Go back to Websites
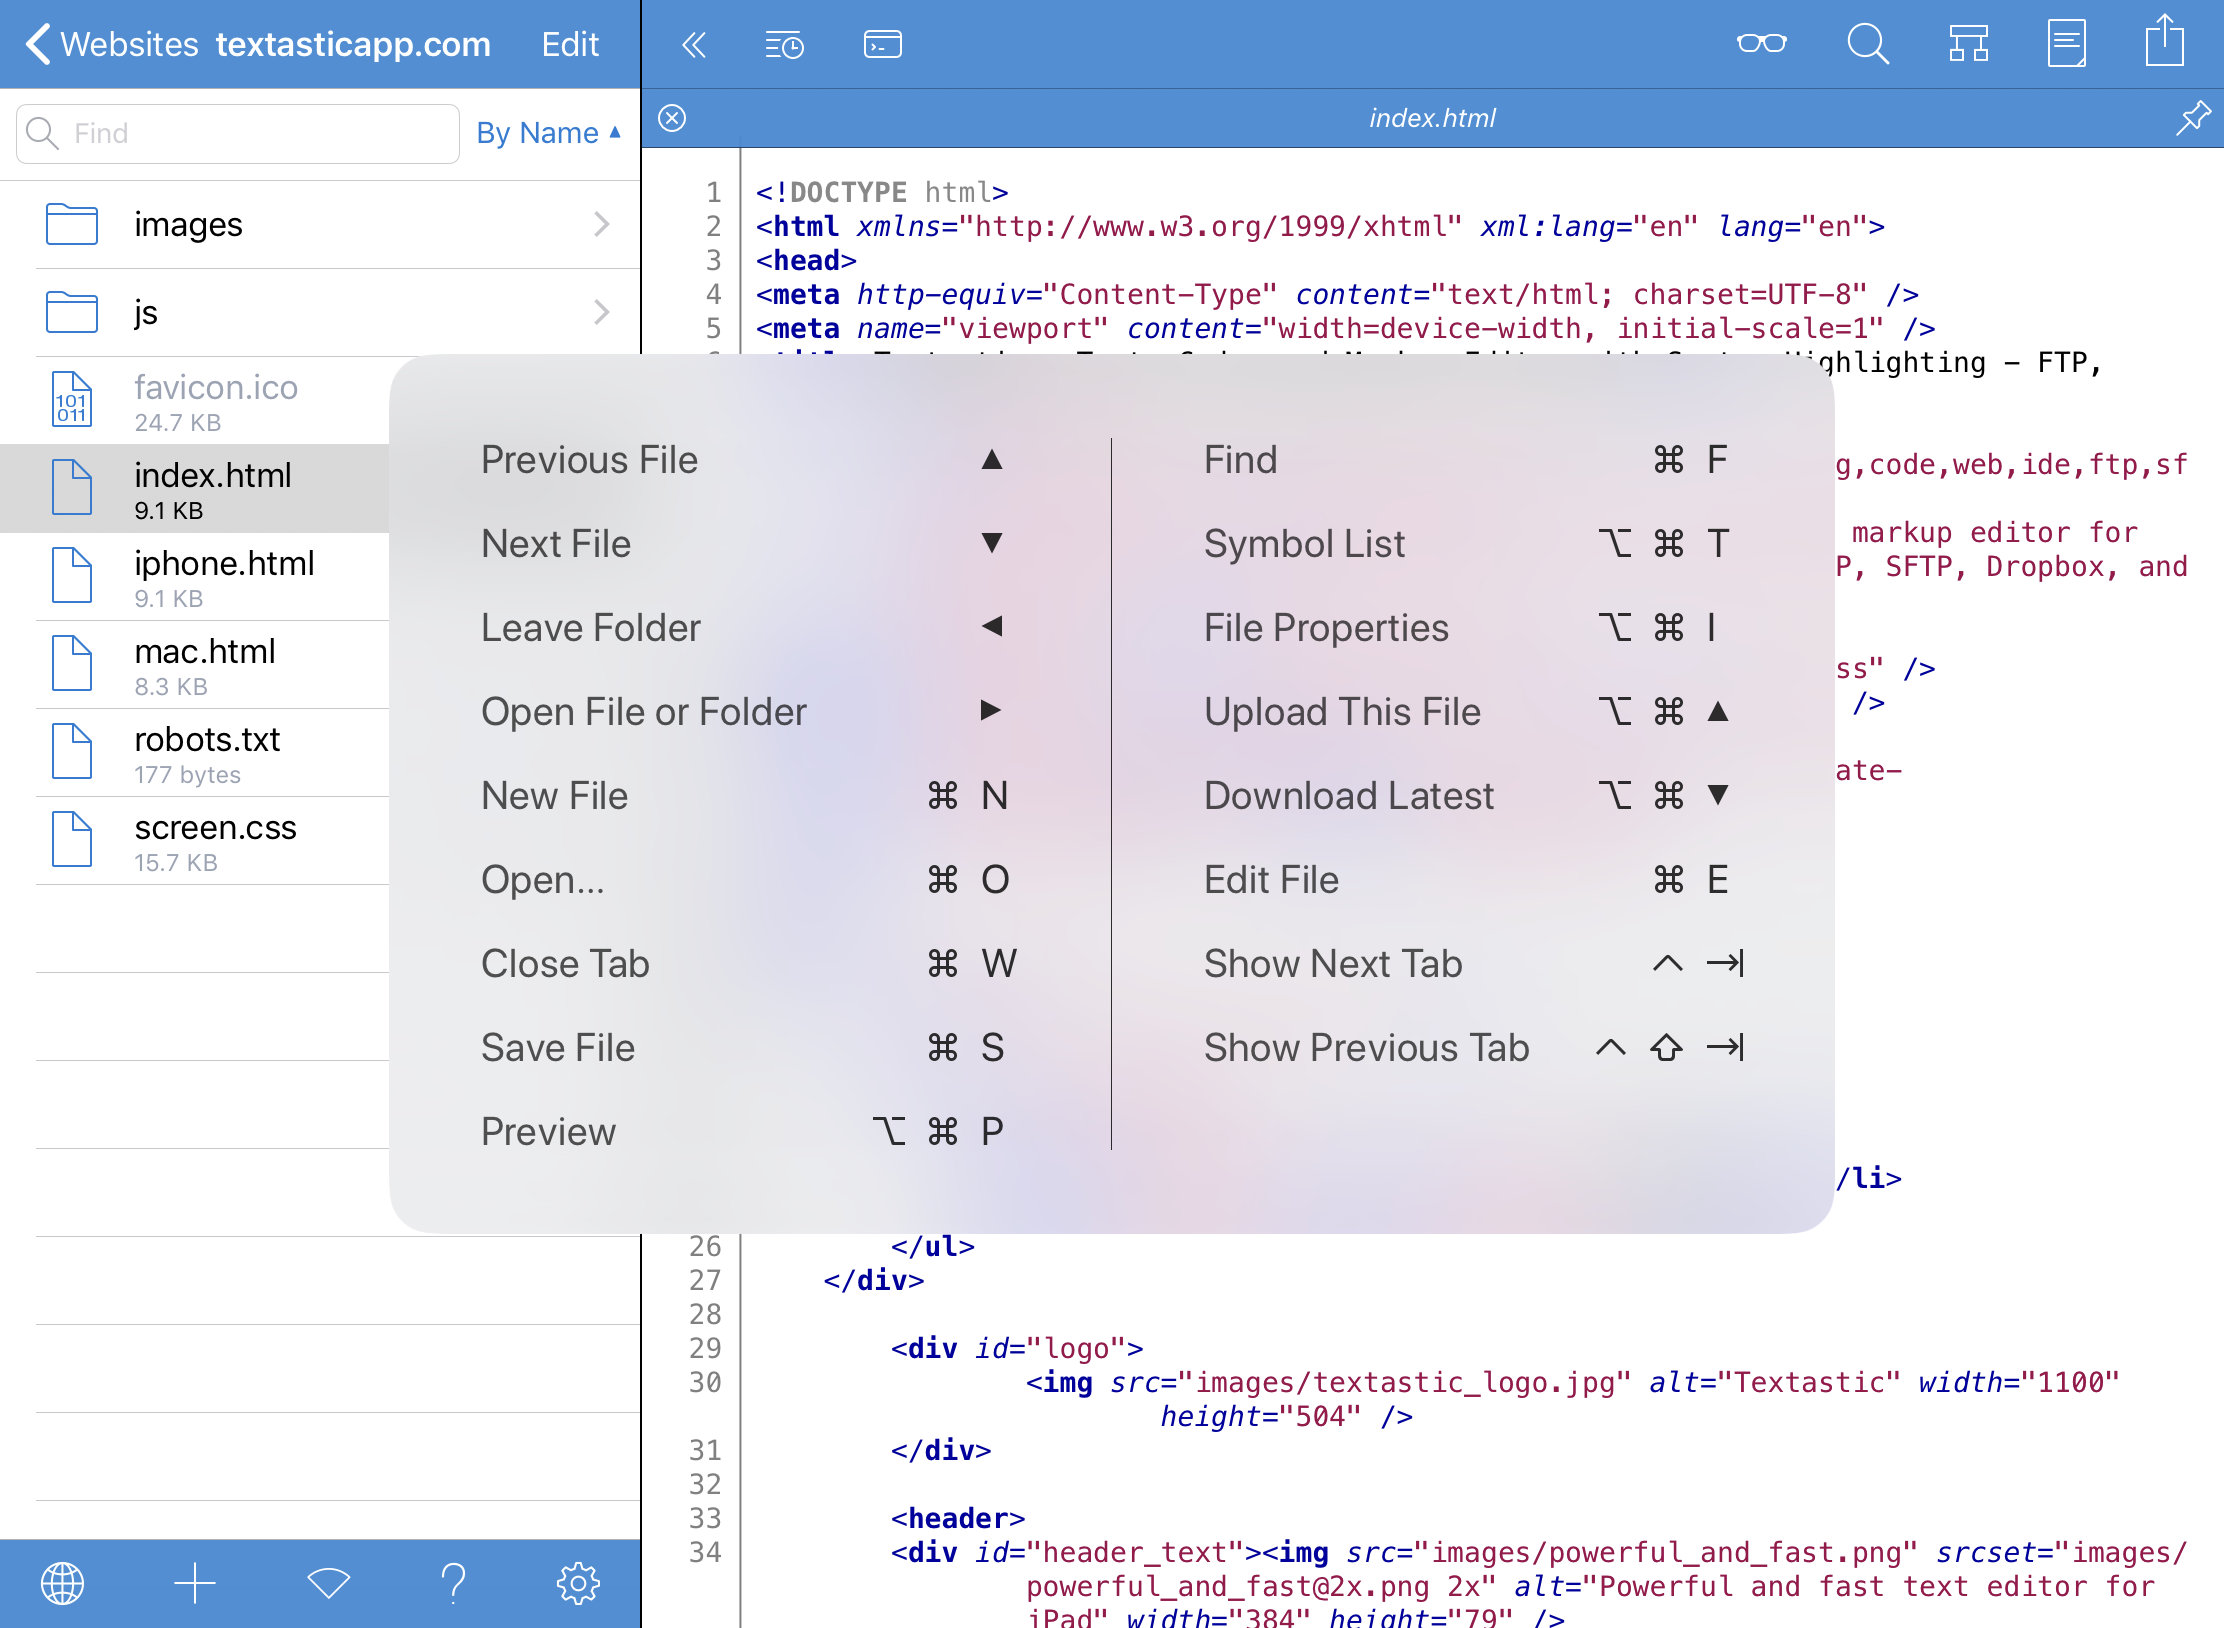The image size is (2224, 1628). 112,44
